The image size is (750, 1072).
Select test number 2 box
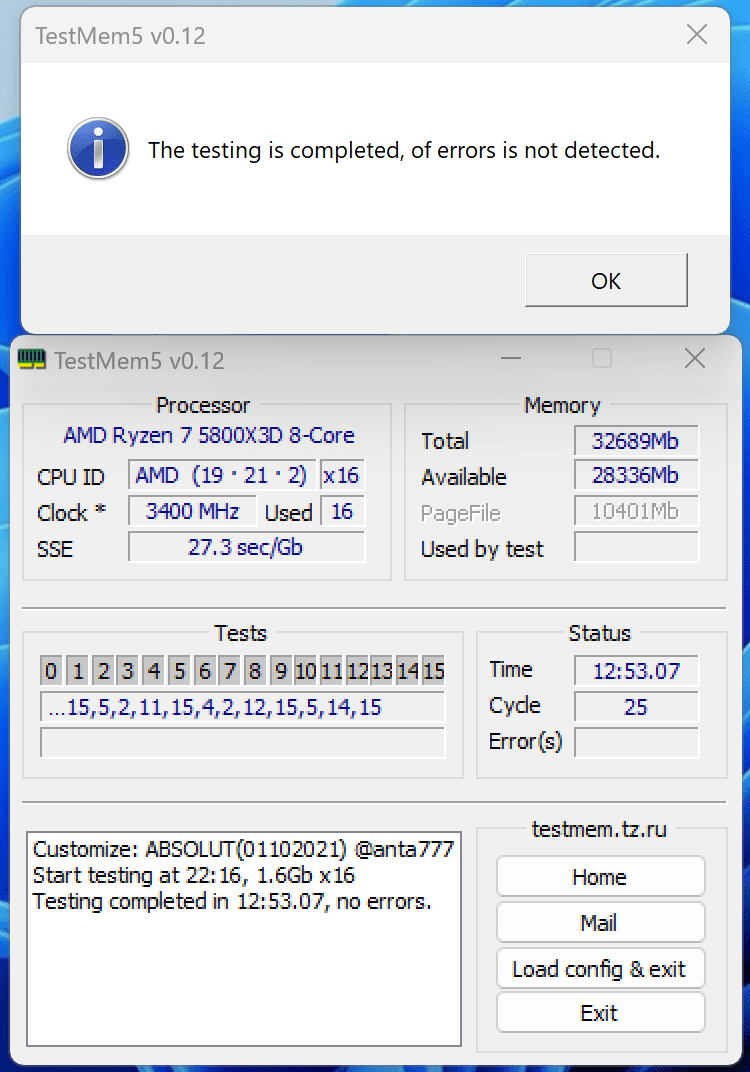point(103,671)
